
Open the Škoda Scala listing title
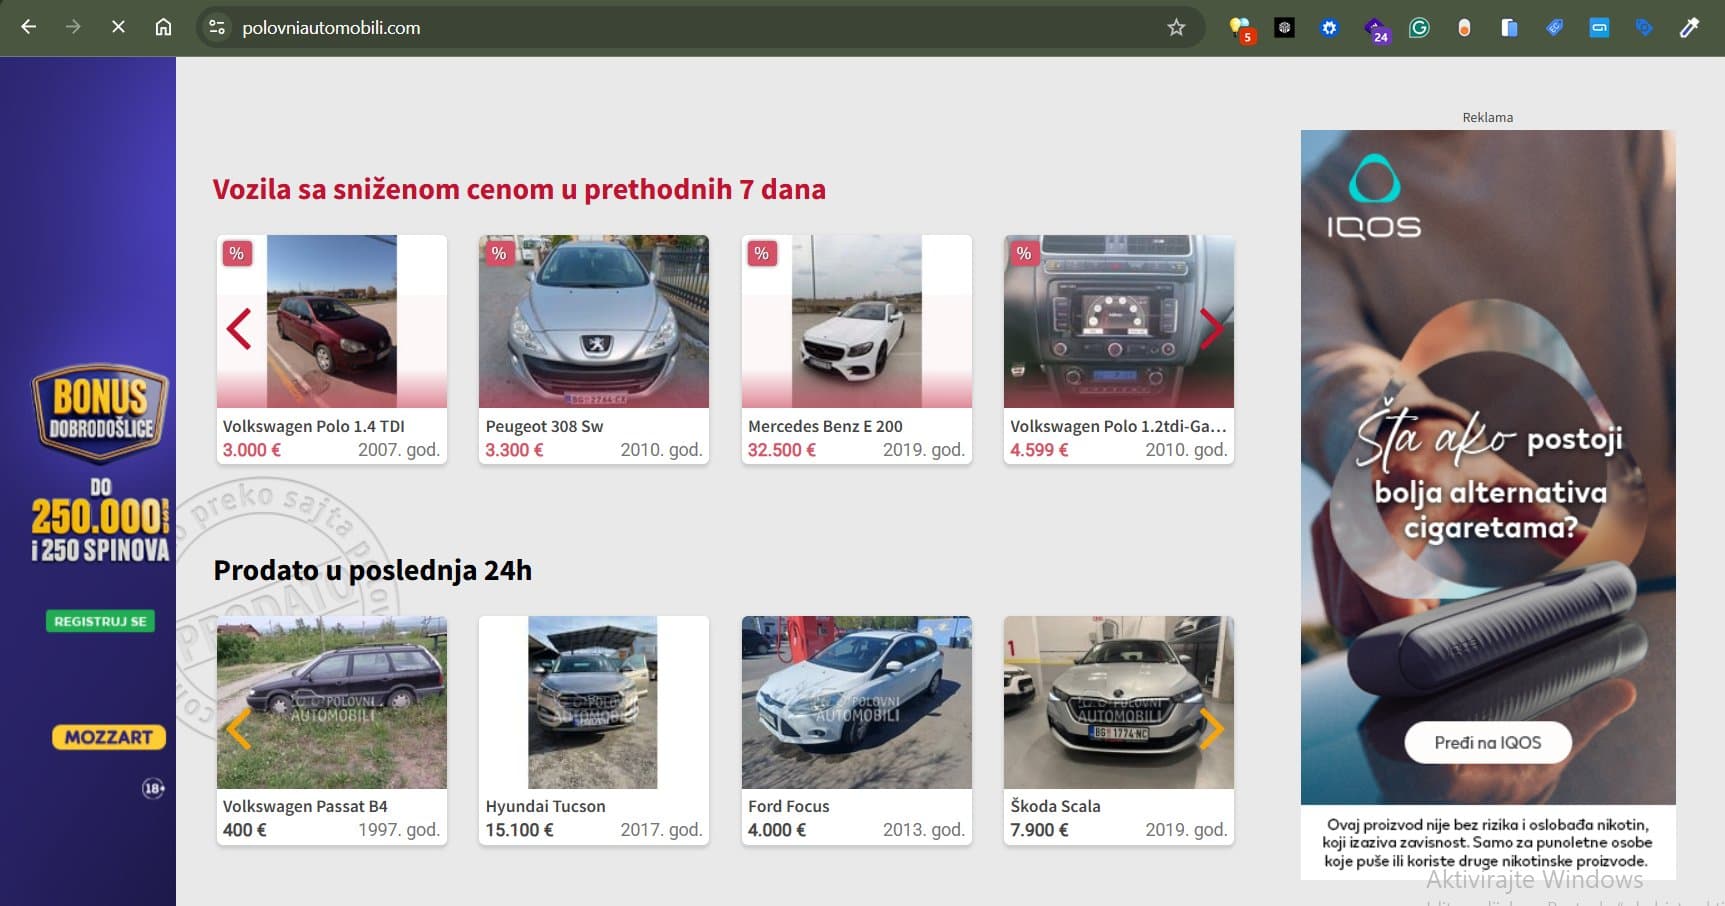(x=1055, y=806)
